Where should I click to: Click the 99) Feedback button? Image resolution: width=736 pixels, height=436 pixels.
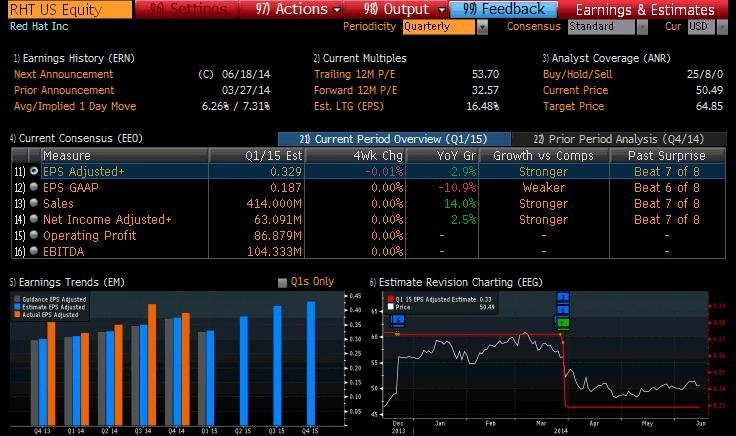tap(504, 9)
